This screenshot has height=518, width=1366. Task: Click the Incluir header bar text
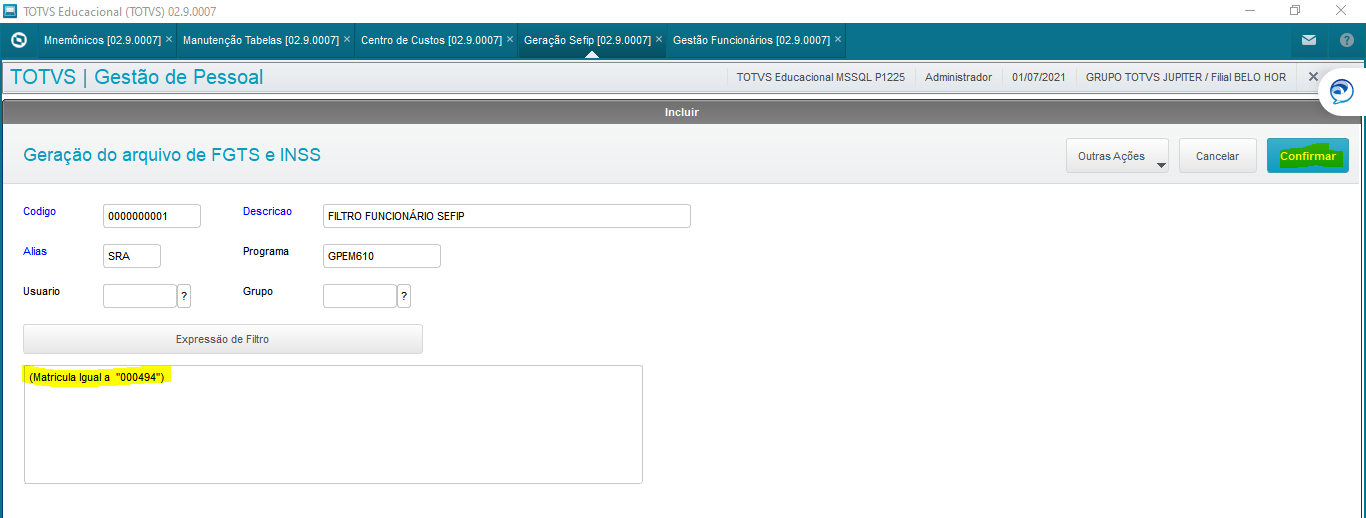click(682, 112)
